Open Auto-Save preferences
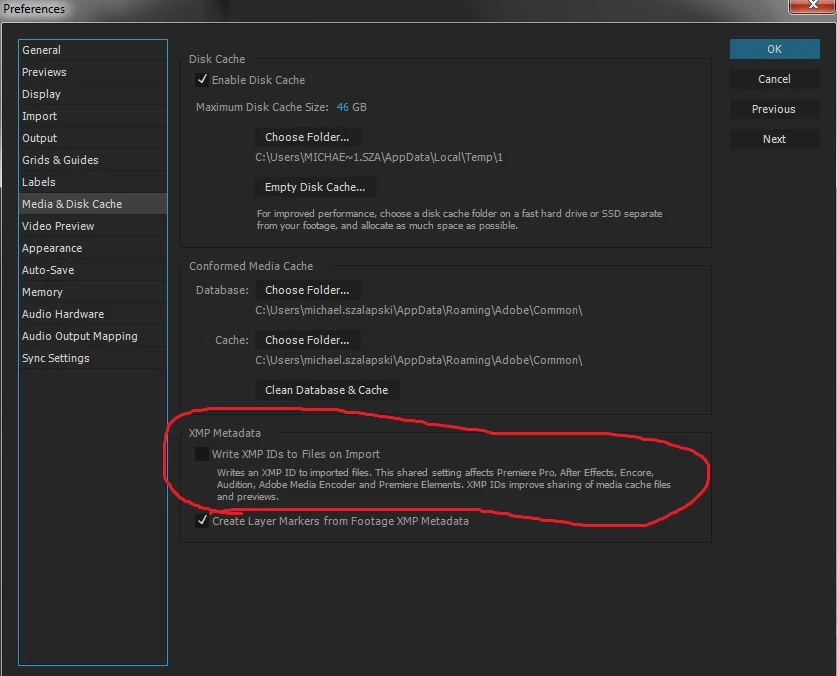Viewport: 837px width, 676px height. (x=93, y=270)
